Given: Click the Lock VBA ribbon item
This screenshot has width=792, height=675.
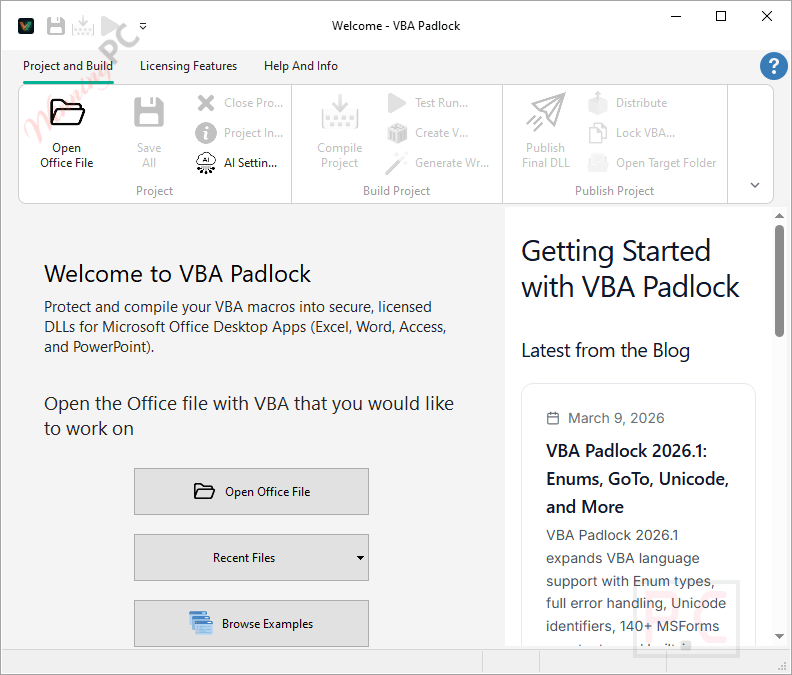Looking at the screenshot, I should [x=631, y=133].
